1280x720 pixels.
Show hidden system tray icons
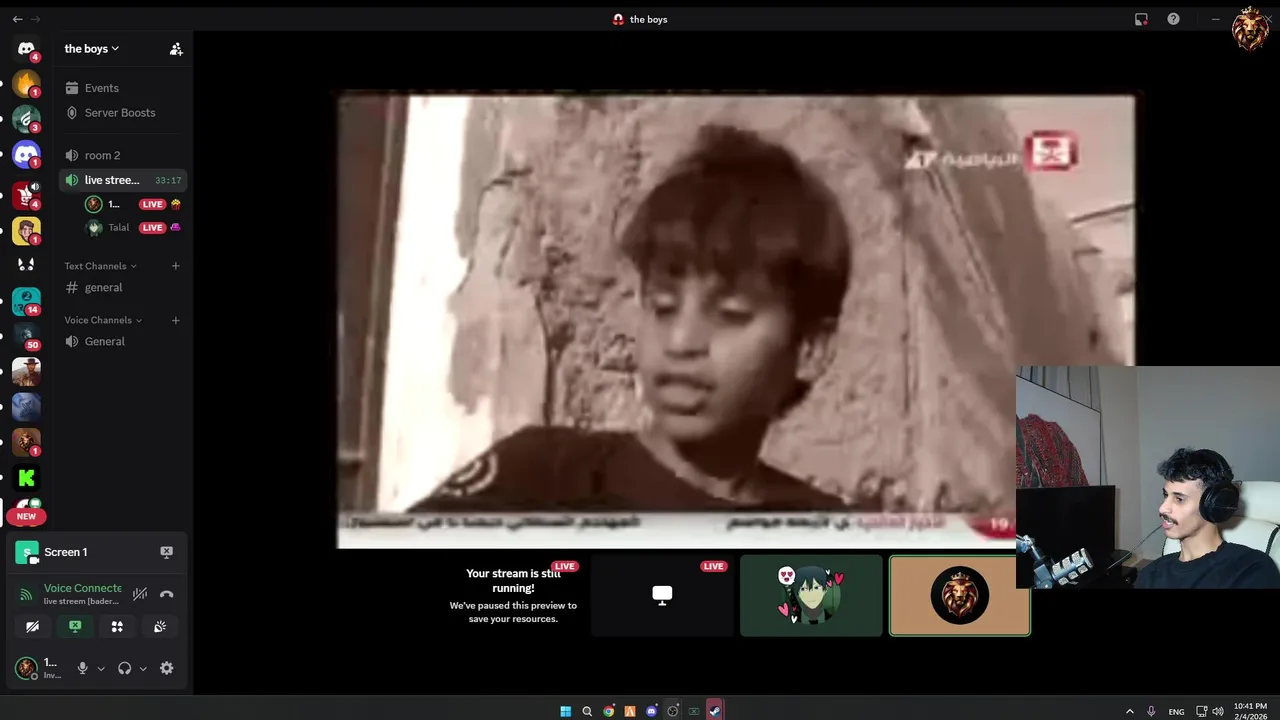[x=1130, y=711]
